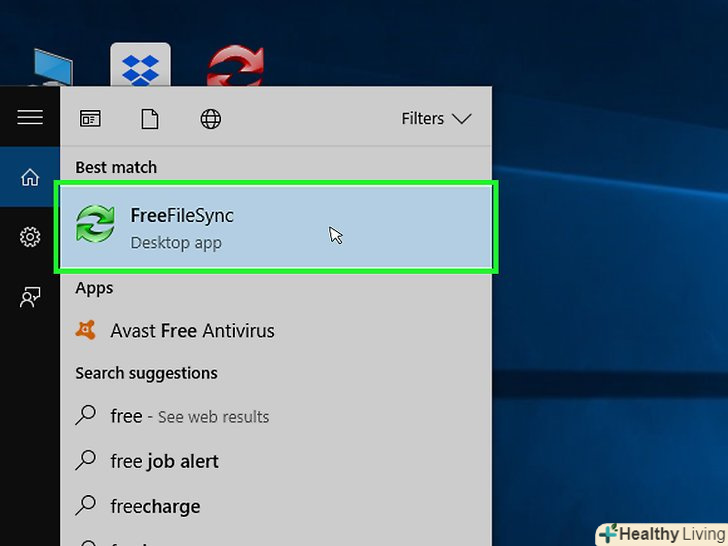Filter results by Documents icon

pos(150,119)
